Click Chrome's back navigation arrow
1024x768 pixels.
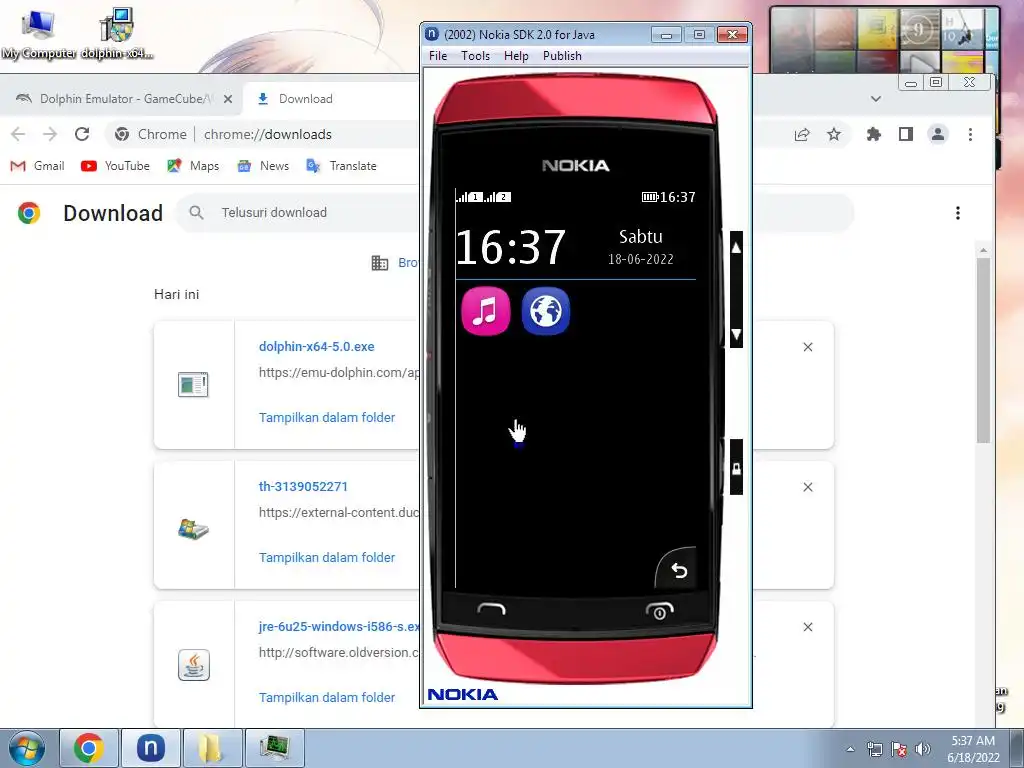pos(18,134)
